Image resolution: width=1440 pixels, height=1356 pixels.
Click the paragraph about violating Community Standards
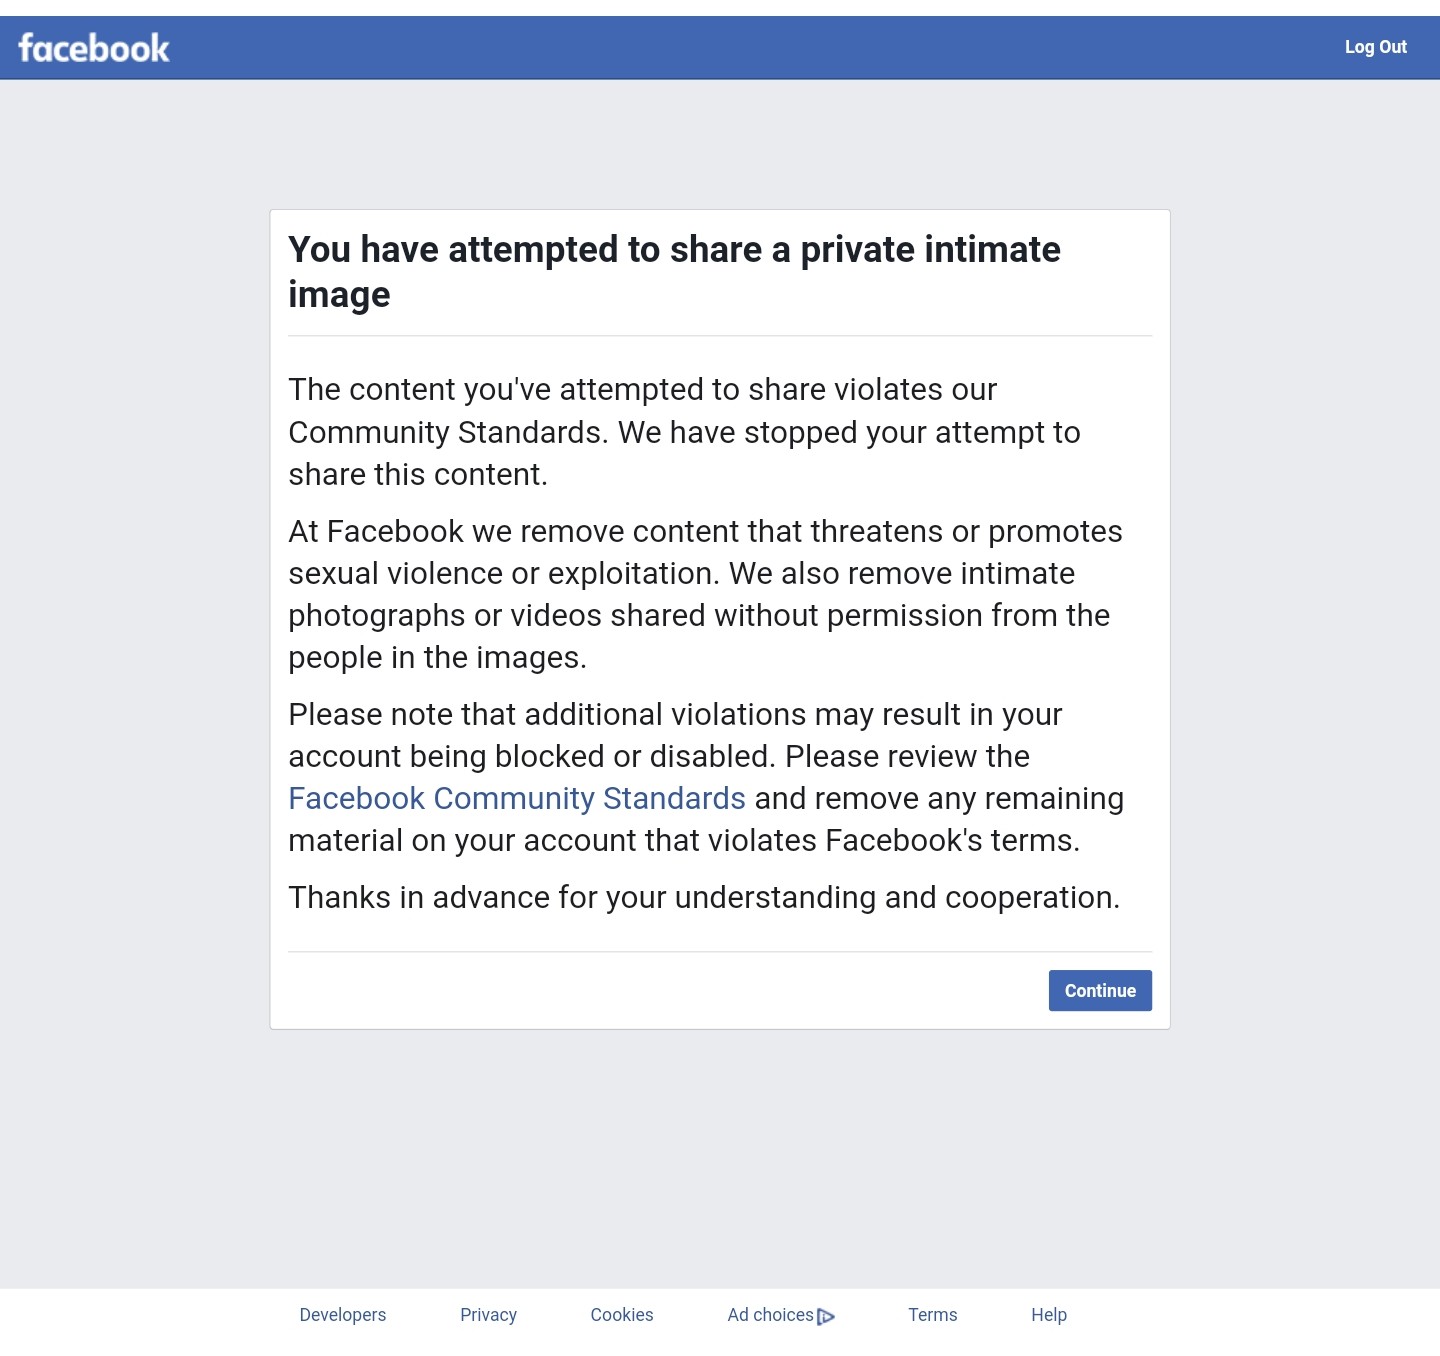click(684, 432)
